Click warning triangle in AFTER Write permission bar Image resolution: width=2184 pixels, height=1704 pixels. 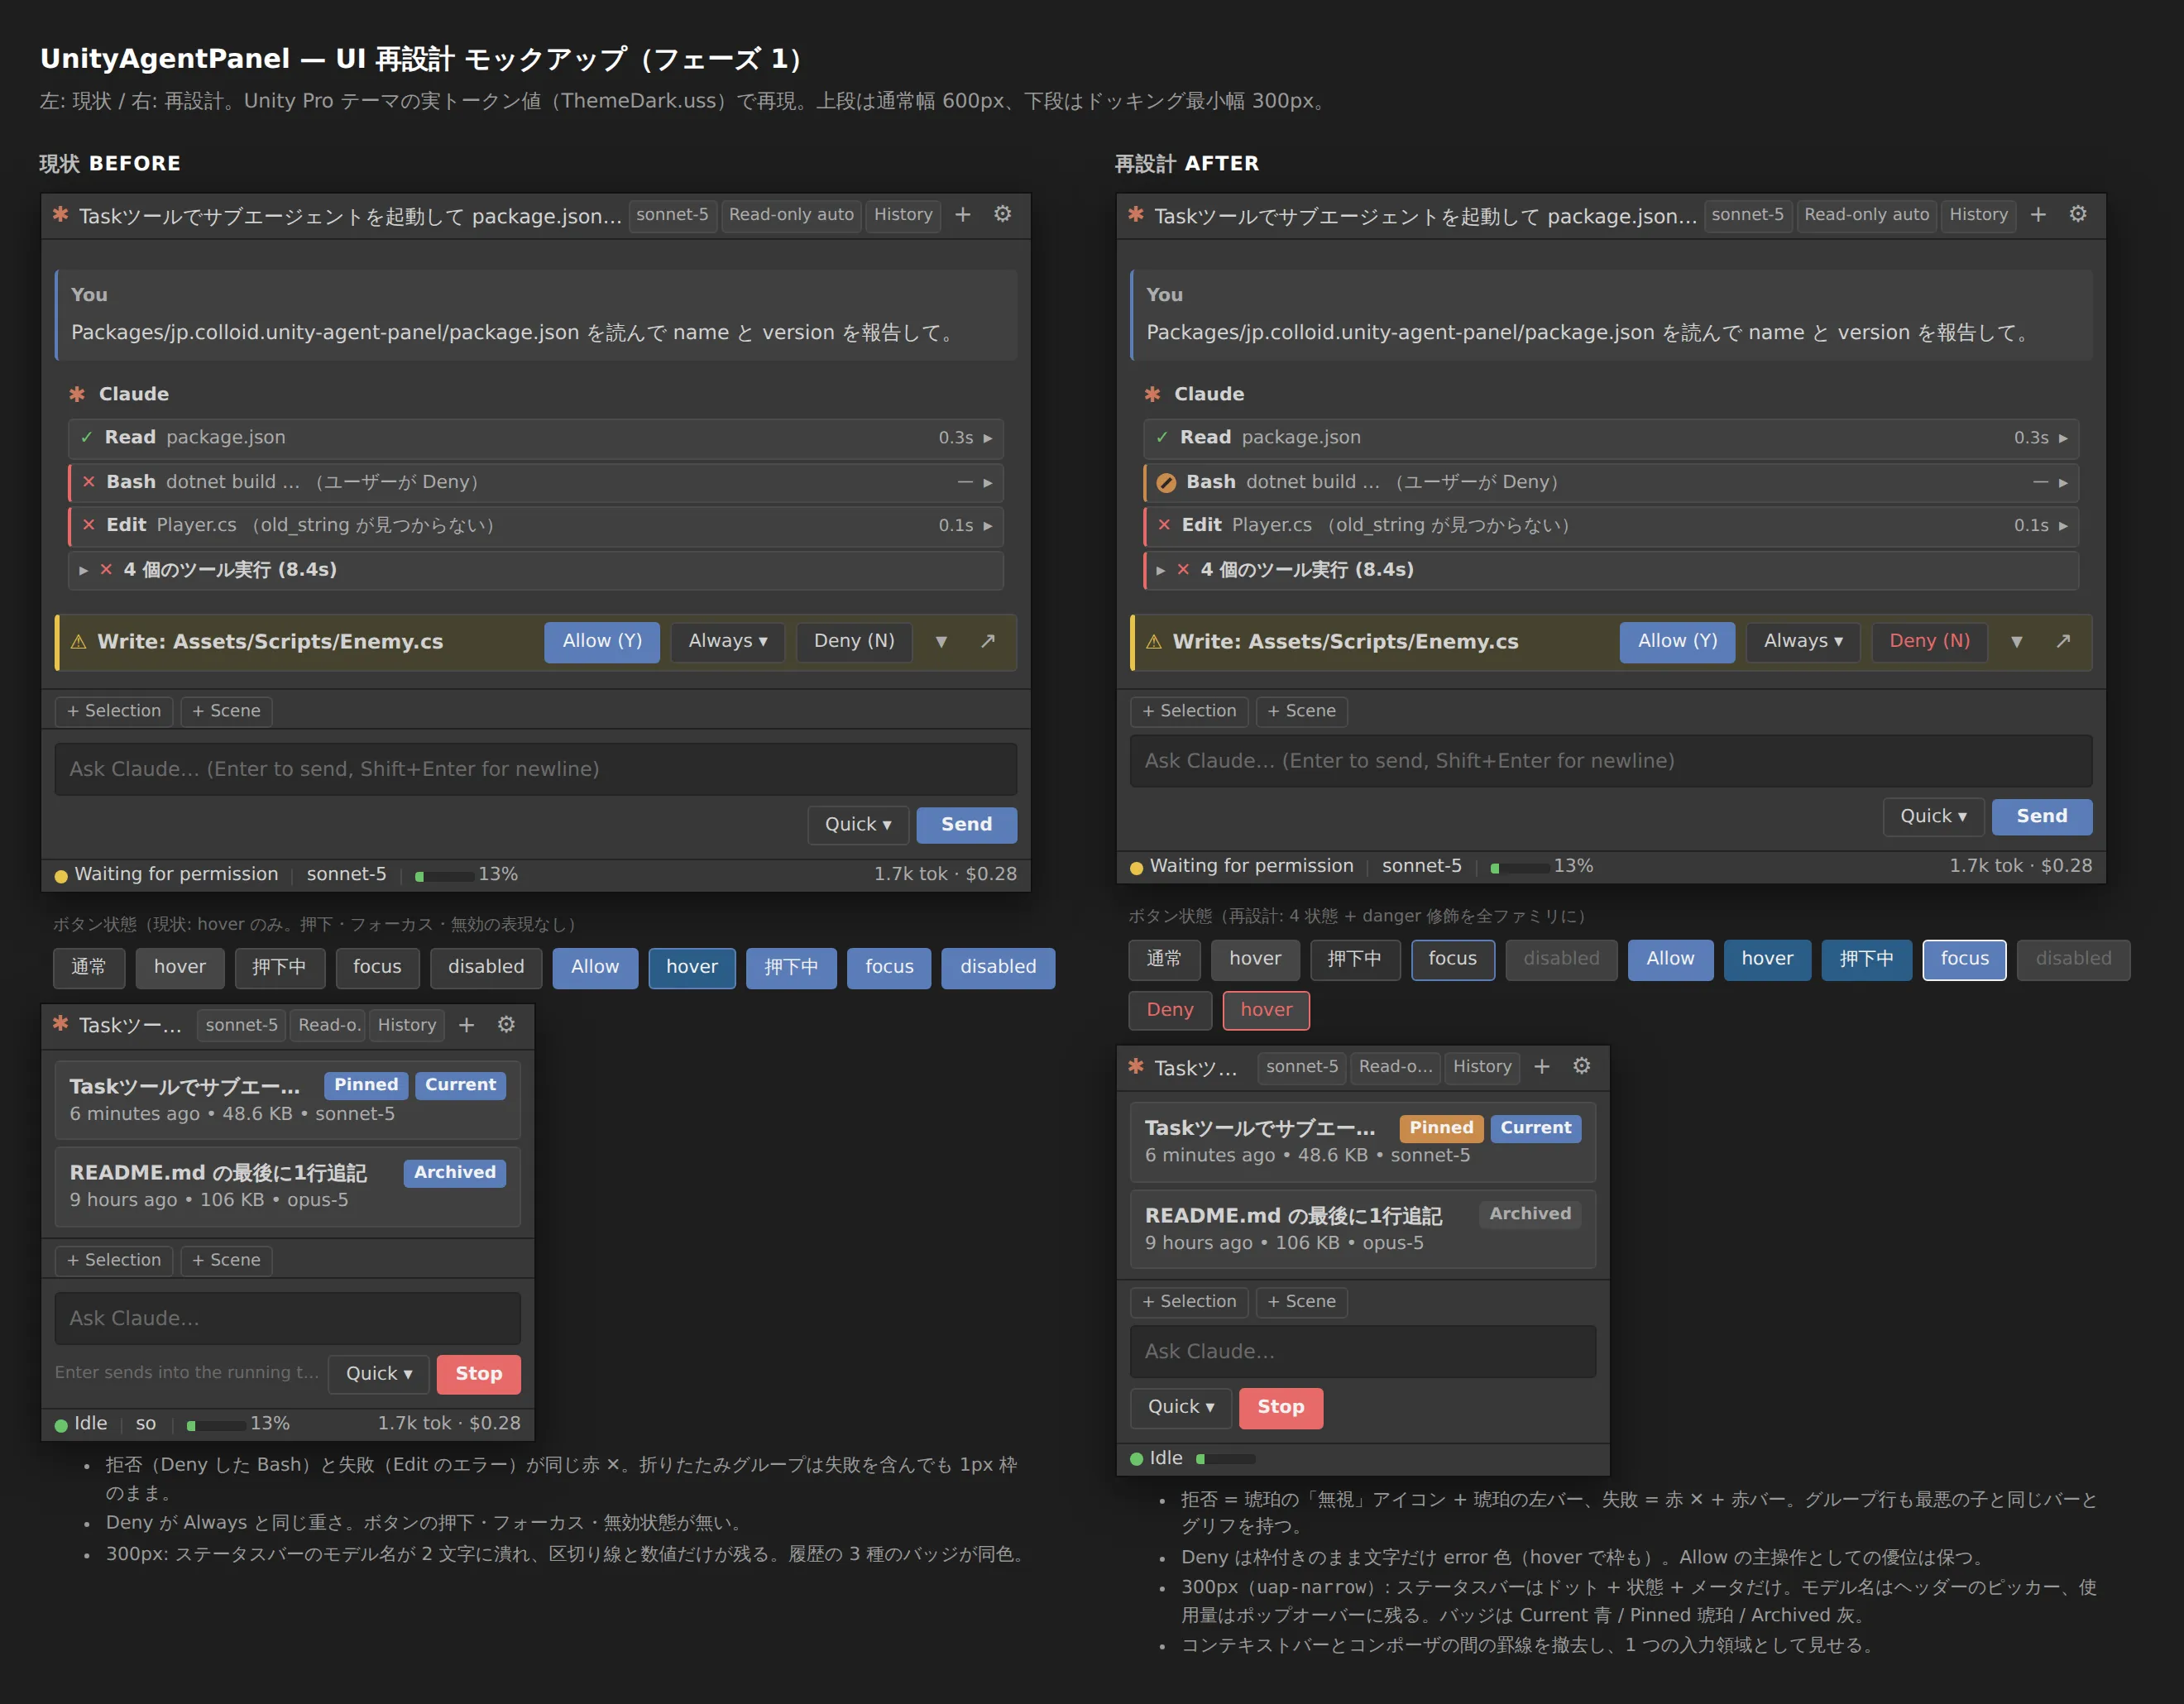tap(1153, 642)
